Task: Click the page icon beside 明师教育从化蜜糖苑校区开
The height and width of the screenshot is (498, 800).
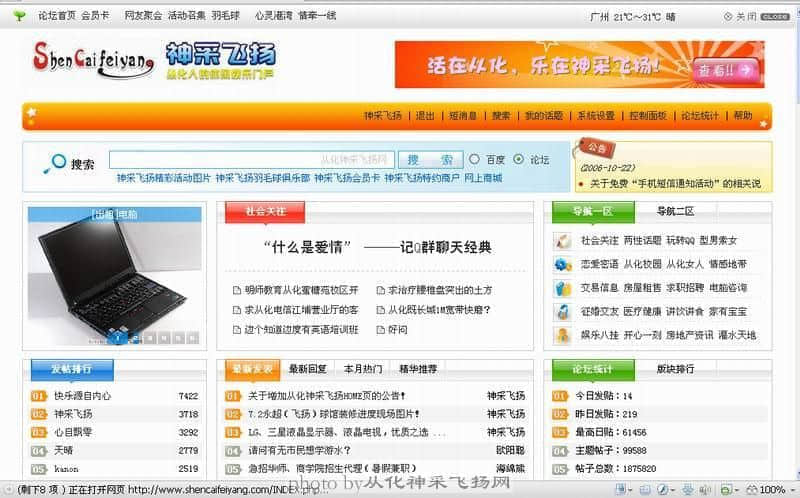Action: tap(237, 290)
